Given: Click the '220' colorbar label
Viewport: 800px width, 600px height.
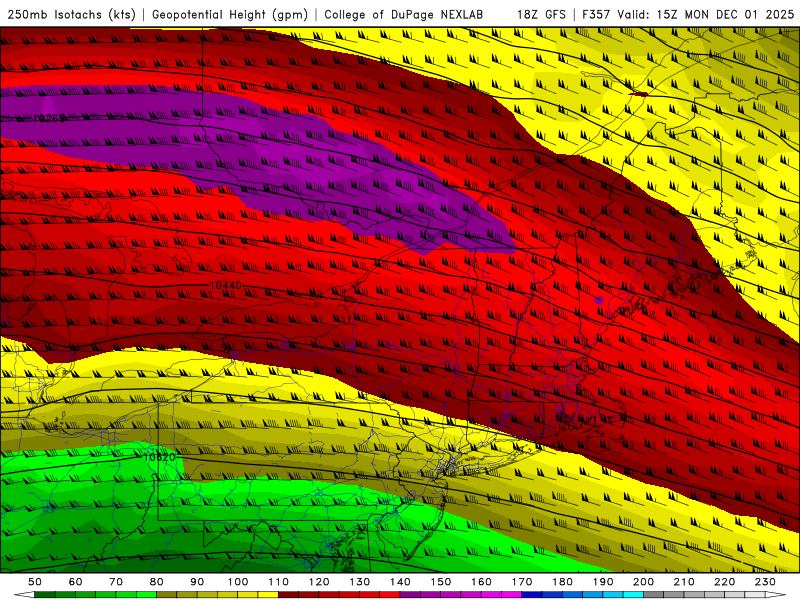Looking at the screenshot, I should (724, 582).
